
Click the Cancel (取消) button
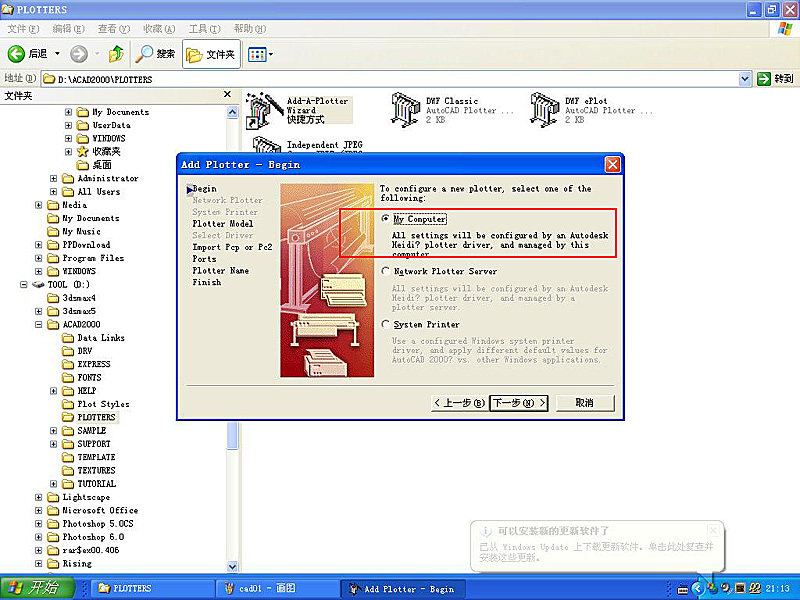click(x=585, y=403)
